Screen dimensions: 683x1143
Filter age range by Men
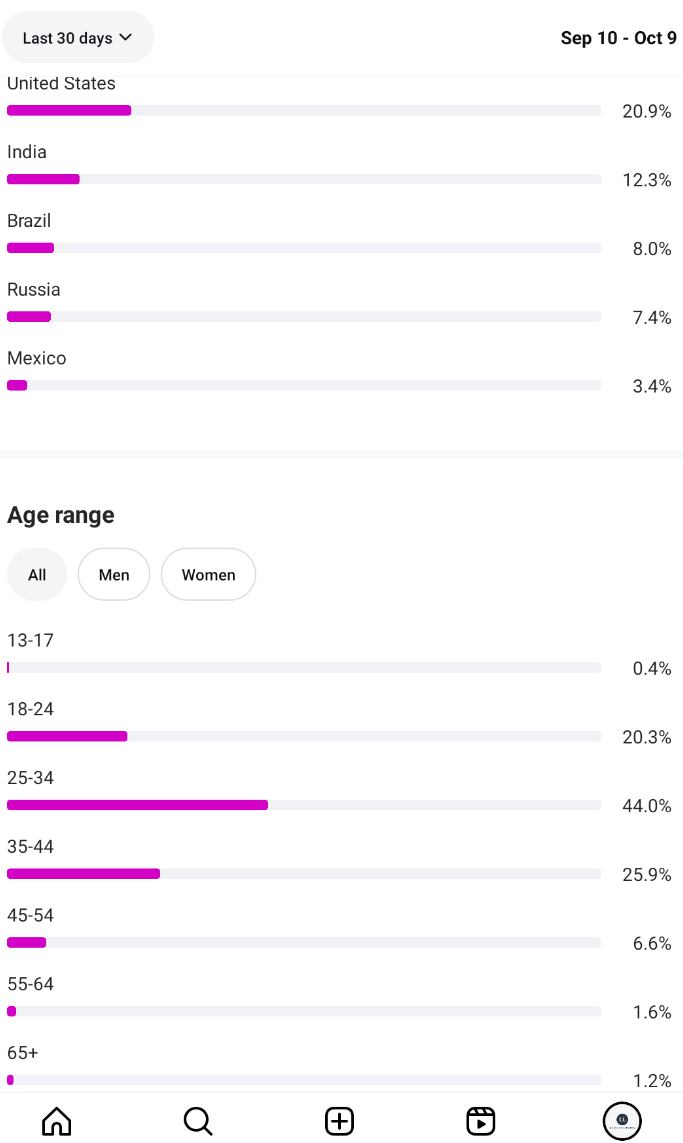click(114, 575)
